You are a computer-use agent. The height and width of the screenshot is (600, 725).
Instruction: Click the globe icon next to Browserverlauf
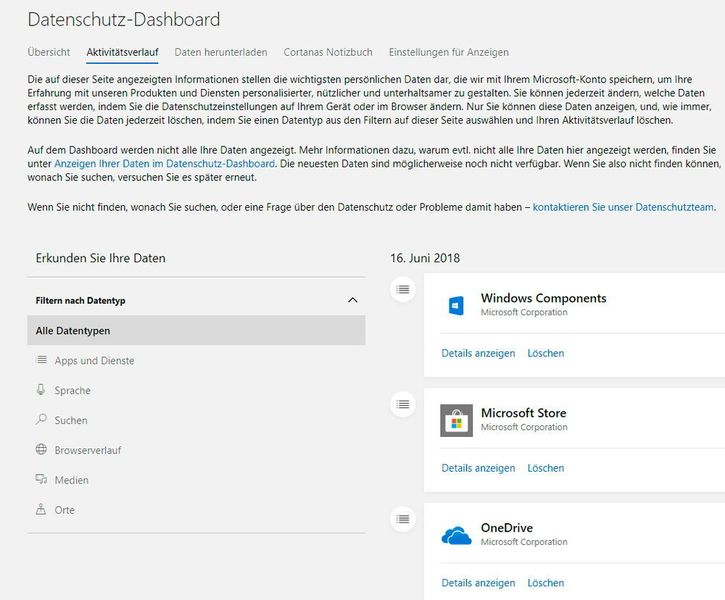click(x=41, y=449)
